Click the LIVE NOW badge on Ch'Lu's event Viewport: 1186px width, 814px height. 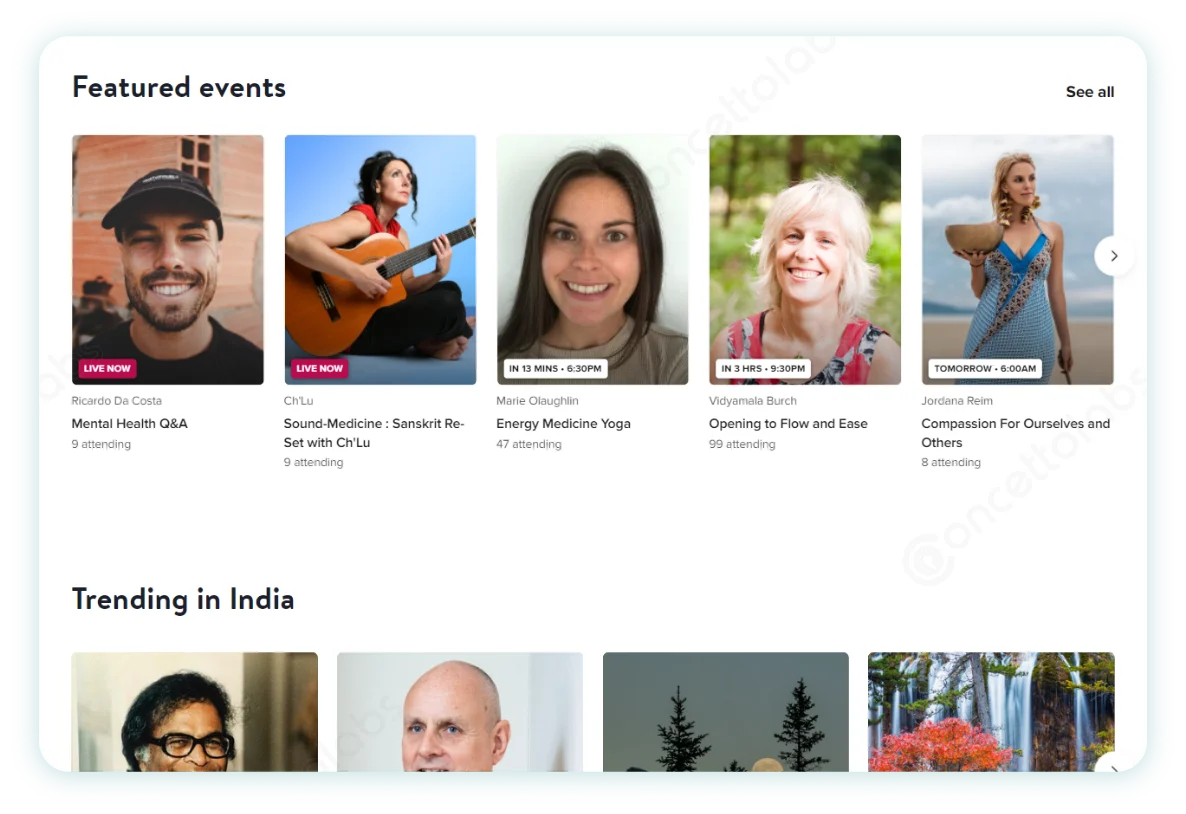tap(319, 368)
